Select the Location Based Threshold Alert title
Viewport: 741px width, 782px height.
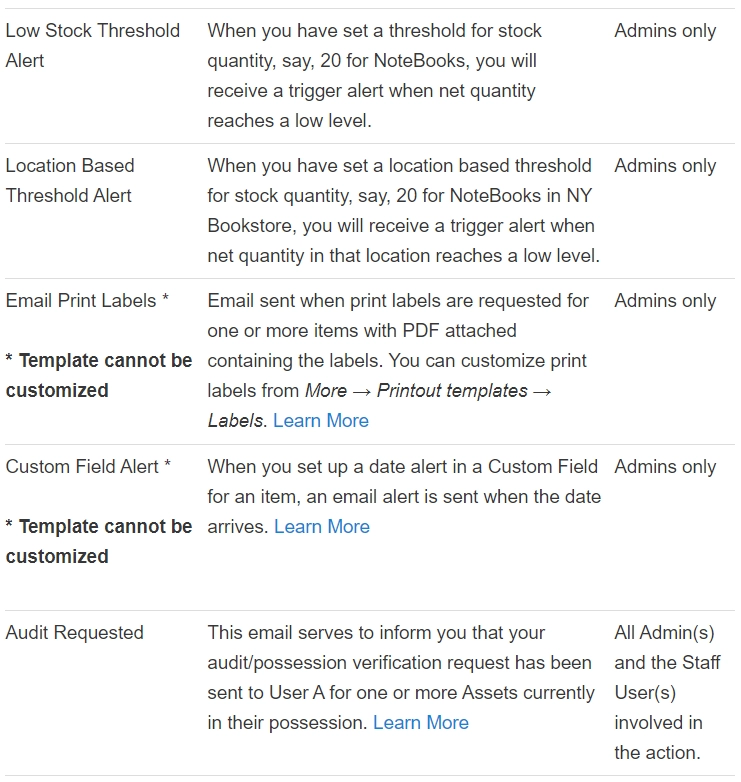click(x=69, y=180)
